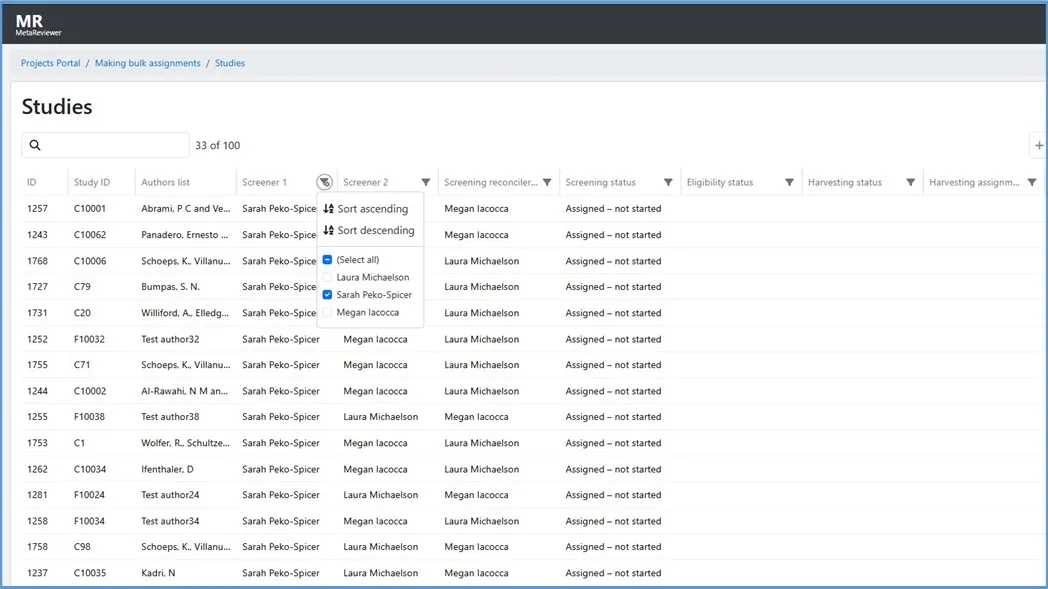Screen dimensions: 1048x589
Task: Uncheck the Sarah Peko-Spicer filter option
Action: click(x=327, y=295)
